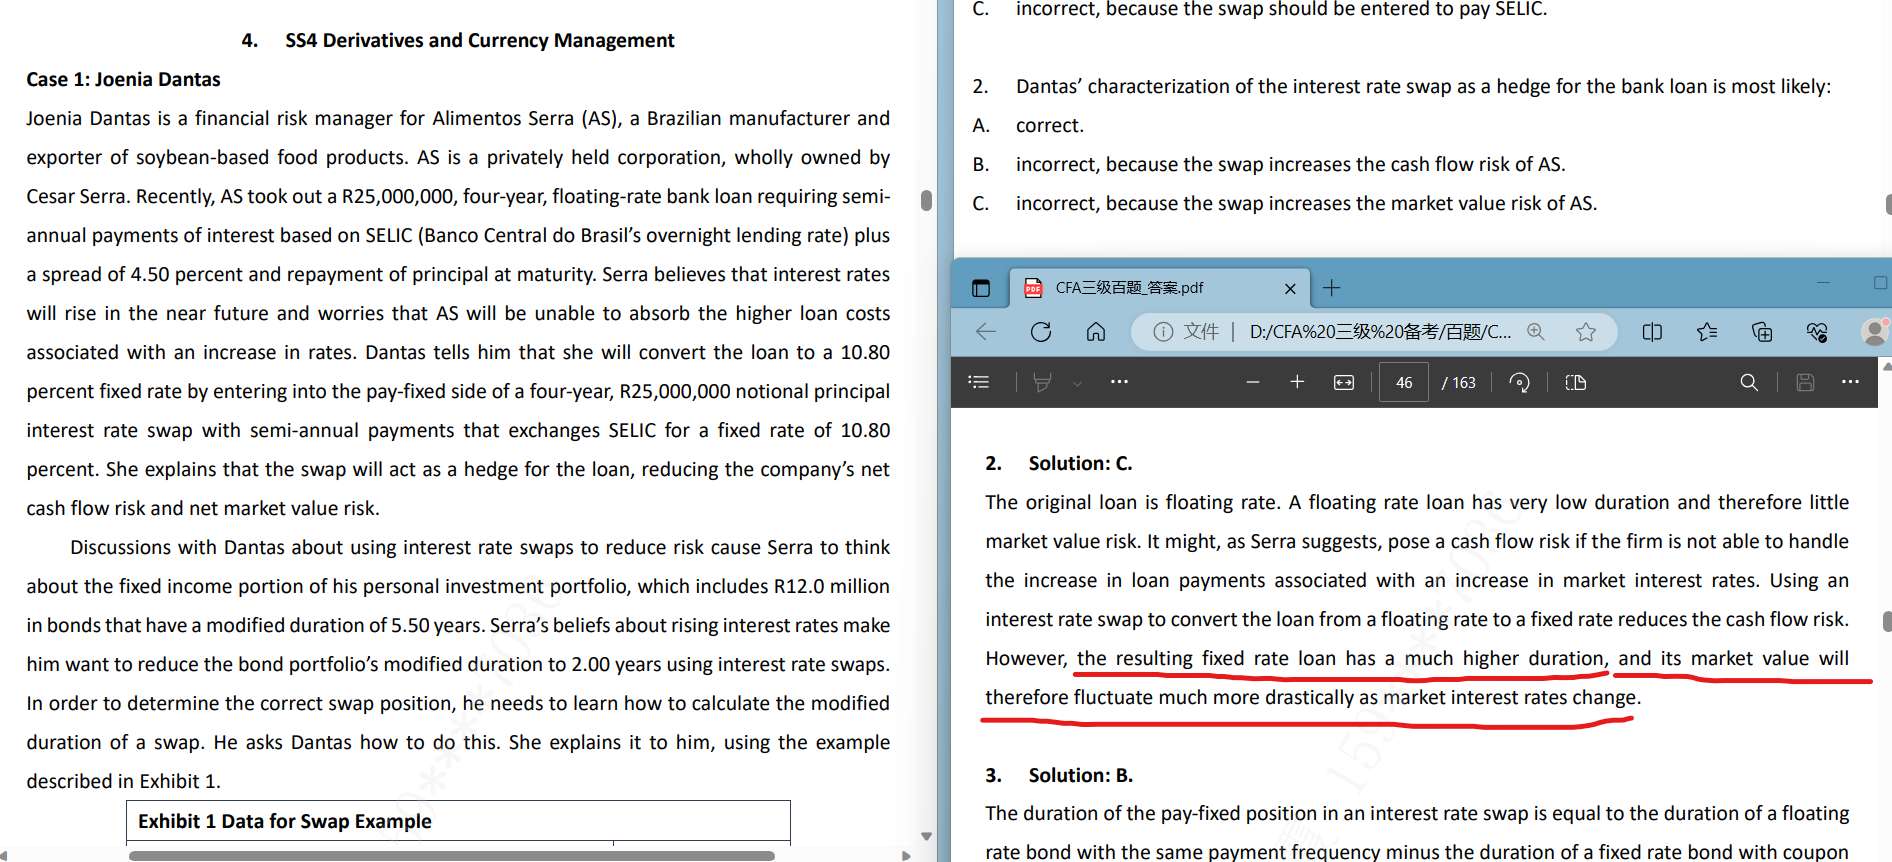This screenshot has width=1892, height=862.
Task: Open browser Collections panel
Action: pos(1762,332)
